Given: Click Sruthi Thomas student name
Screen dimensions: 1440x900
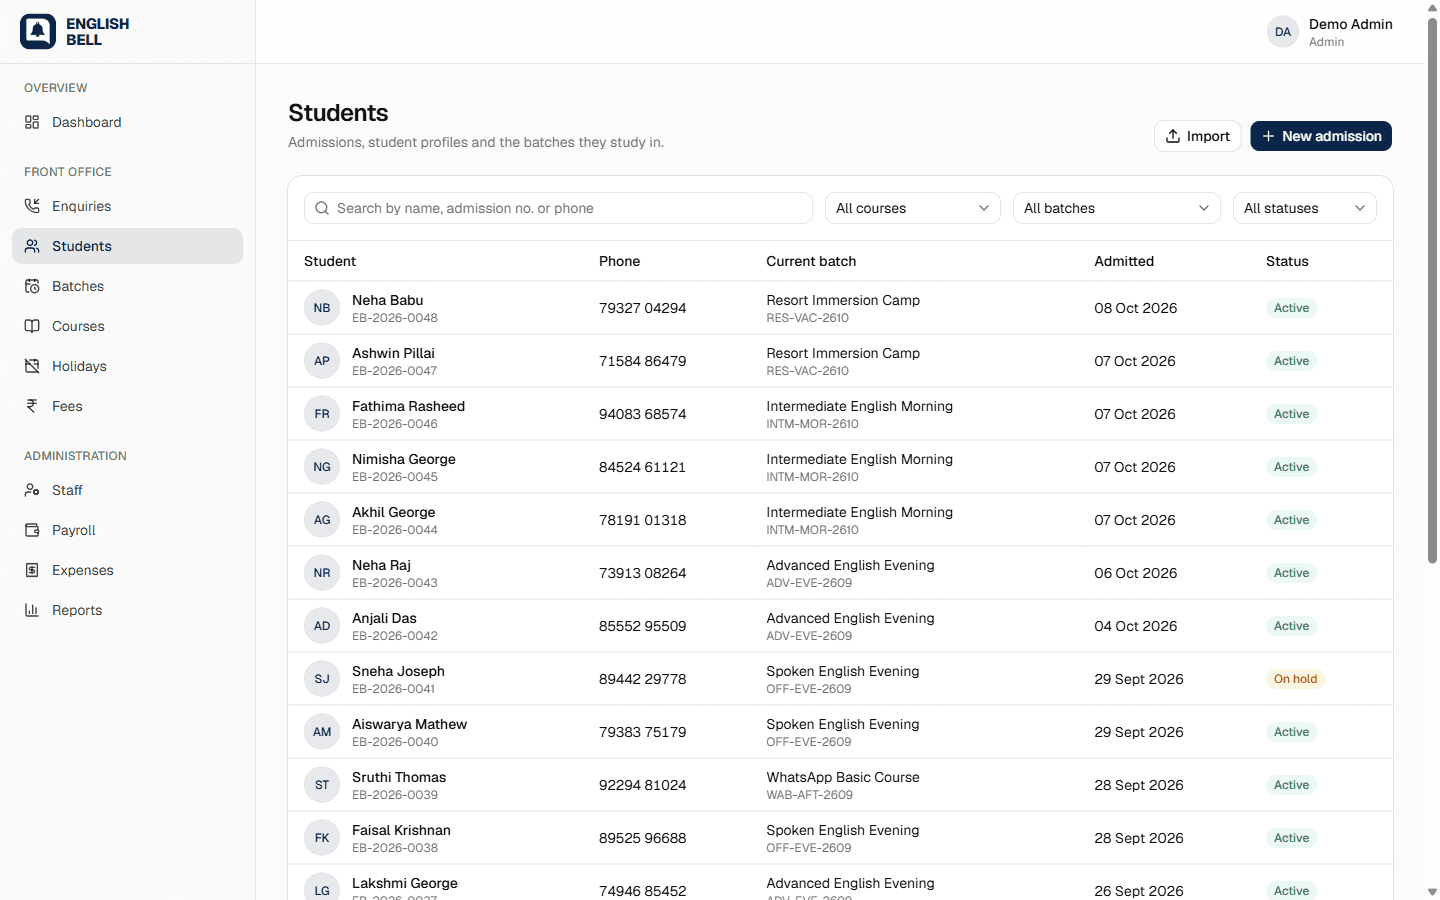Looking at the screenshot, I should (399, 777).
